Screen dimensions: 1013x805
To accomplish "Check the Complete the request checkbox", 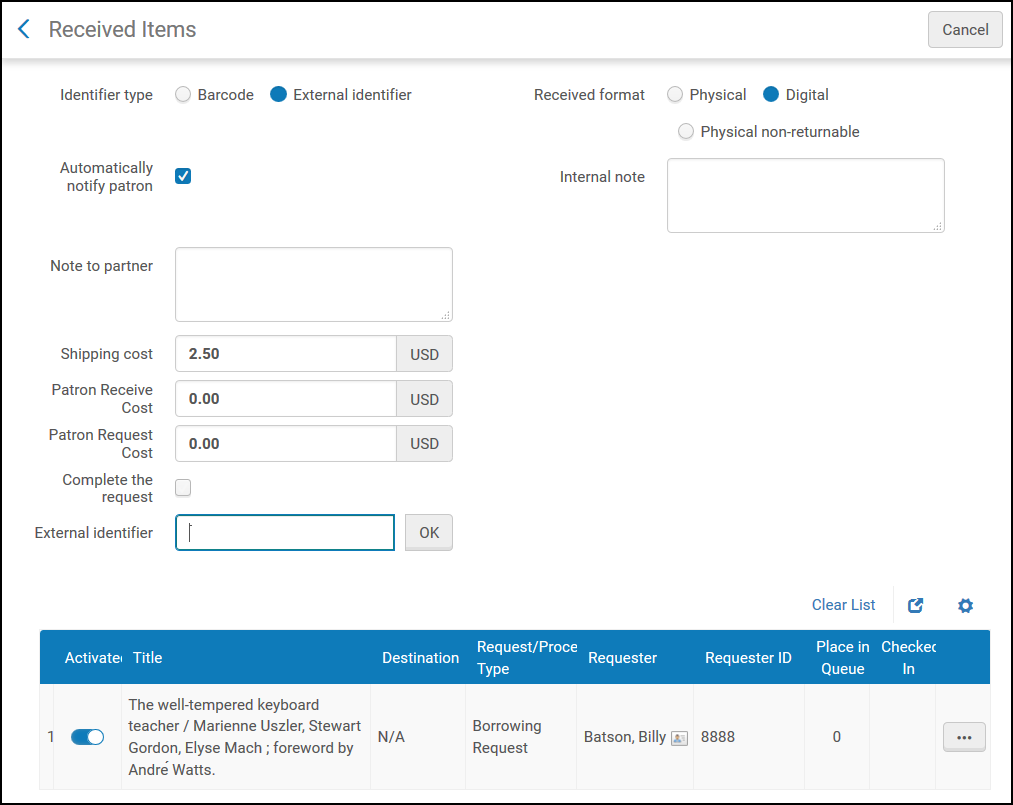I will pos(183,487).
